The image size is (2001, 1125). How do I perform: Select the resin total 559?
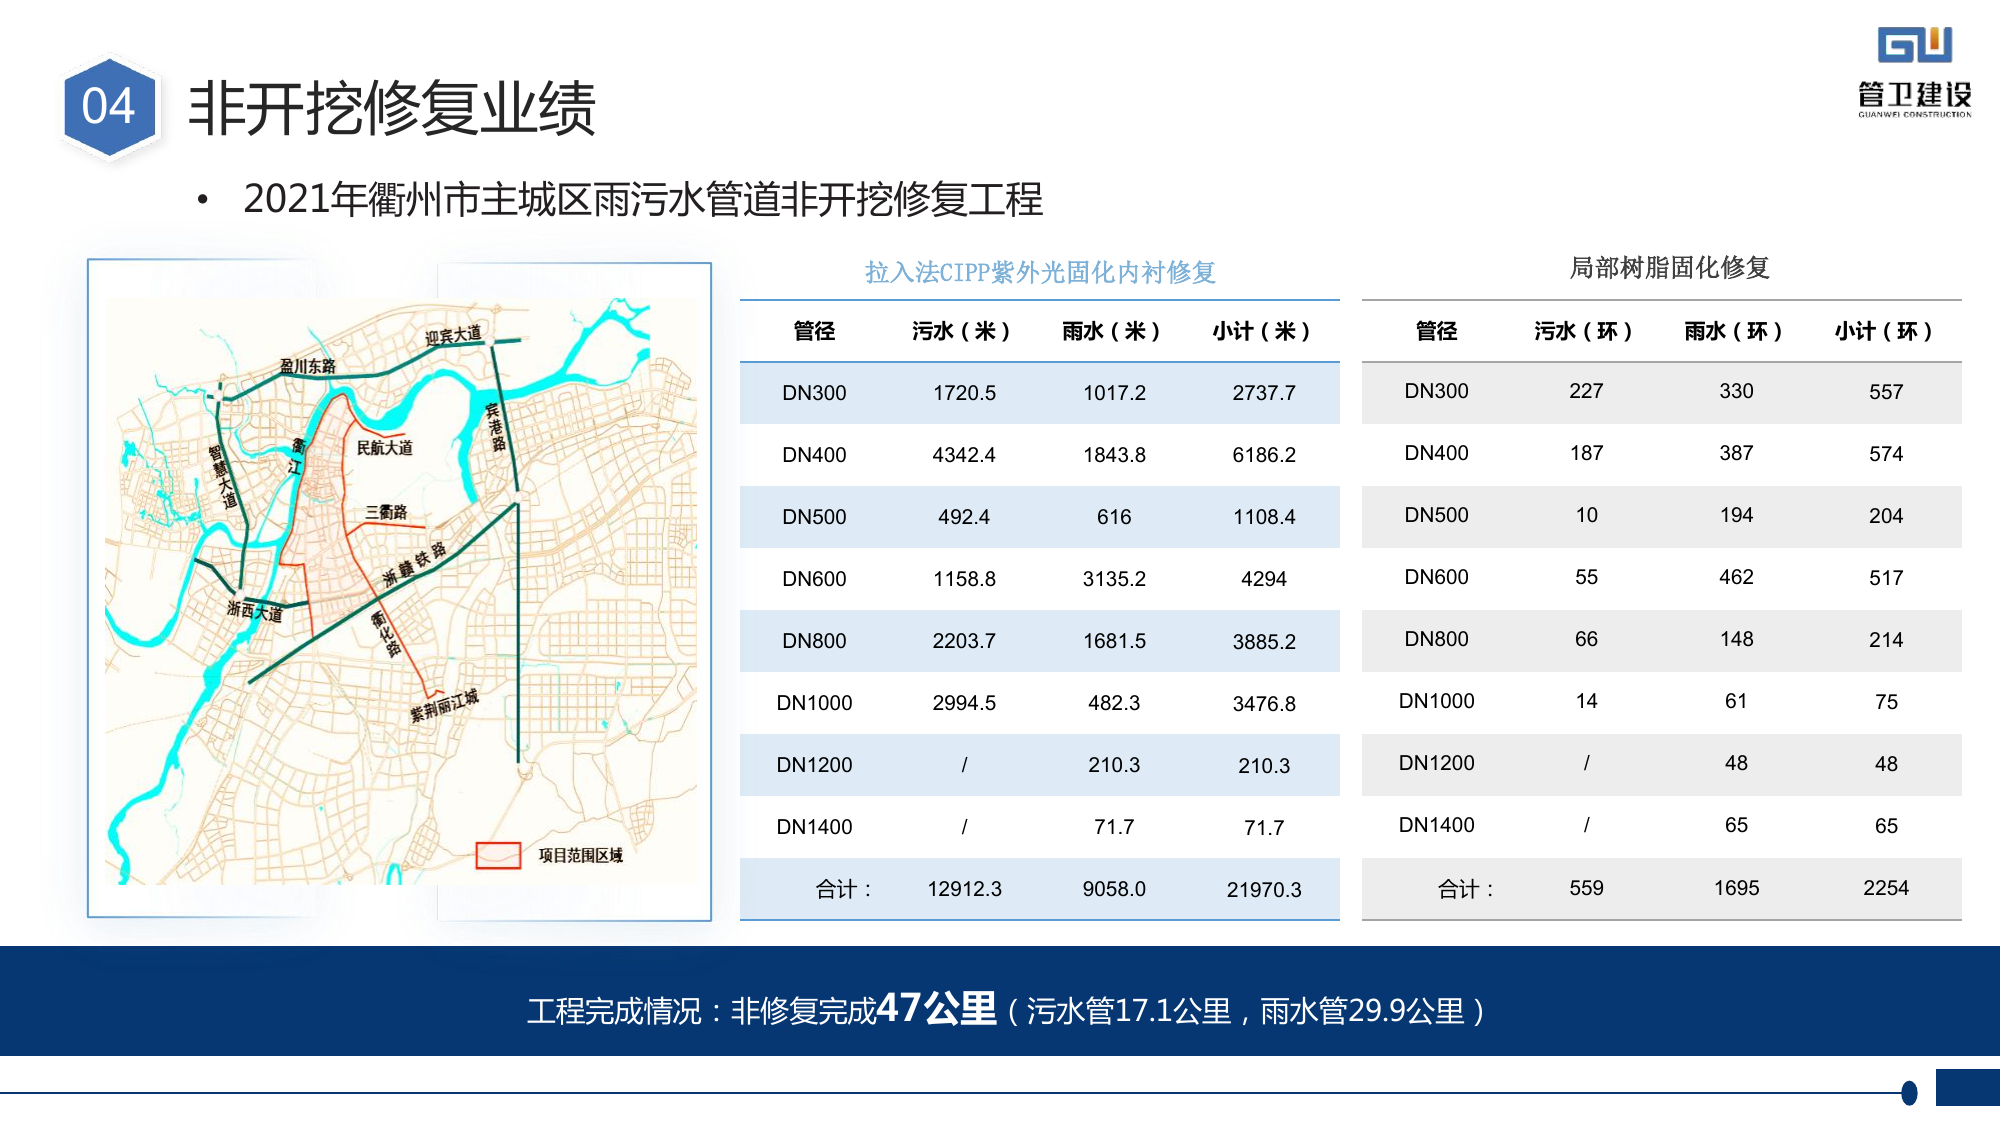click(x=1586, y=888)
